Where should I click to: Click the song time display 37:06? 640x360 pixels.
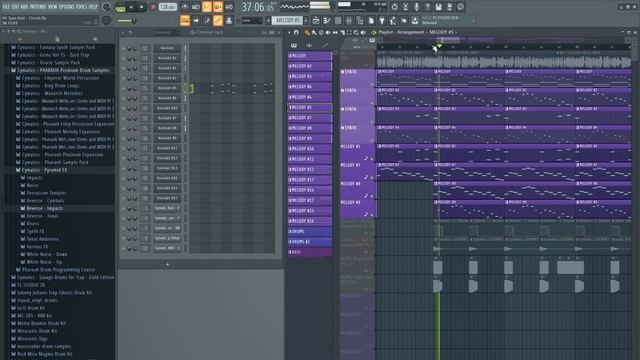(258, 7)
